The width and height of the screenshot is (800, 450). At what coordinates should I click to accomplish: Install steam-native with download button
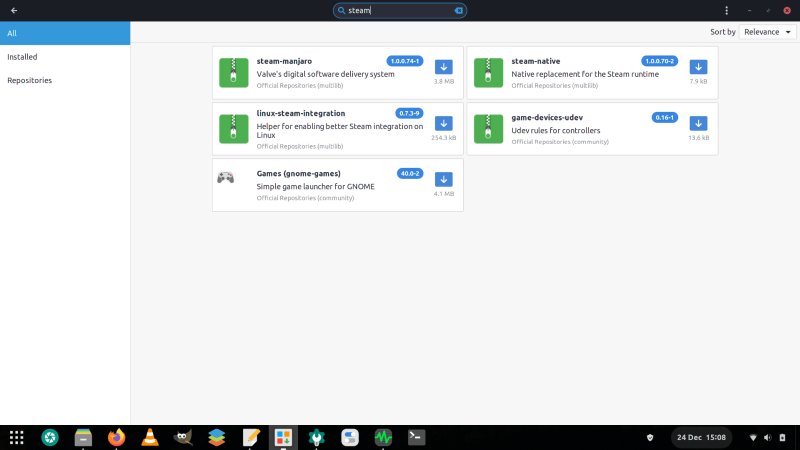(698, 67)
